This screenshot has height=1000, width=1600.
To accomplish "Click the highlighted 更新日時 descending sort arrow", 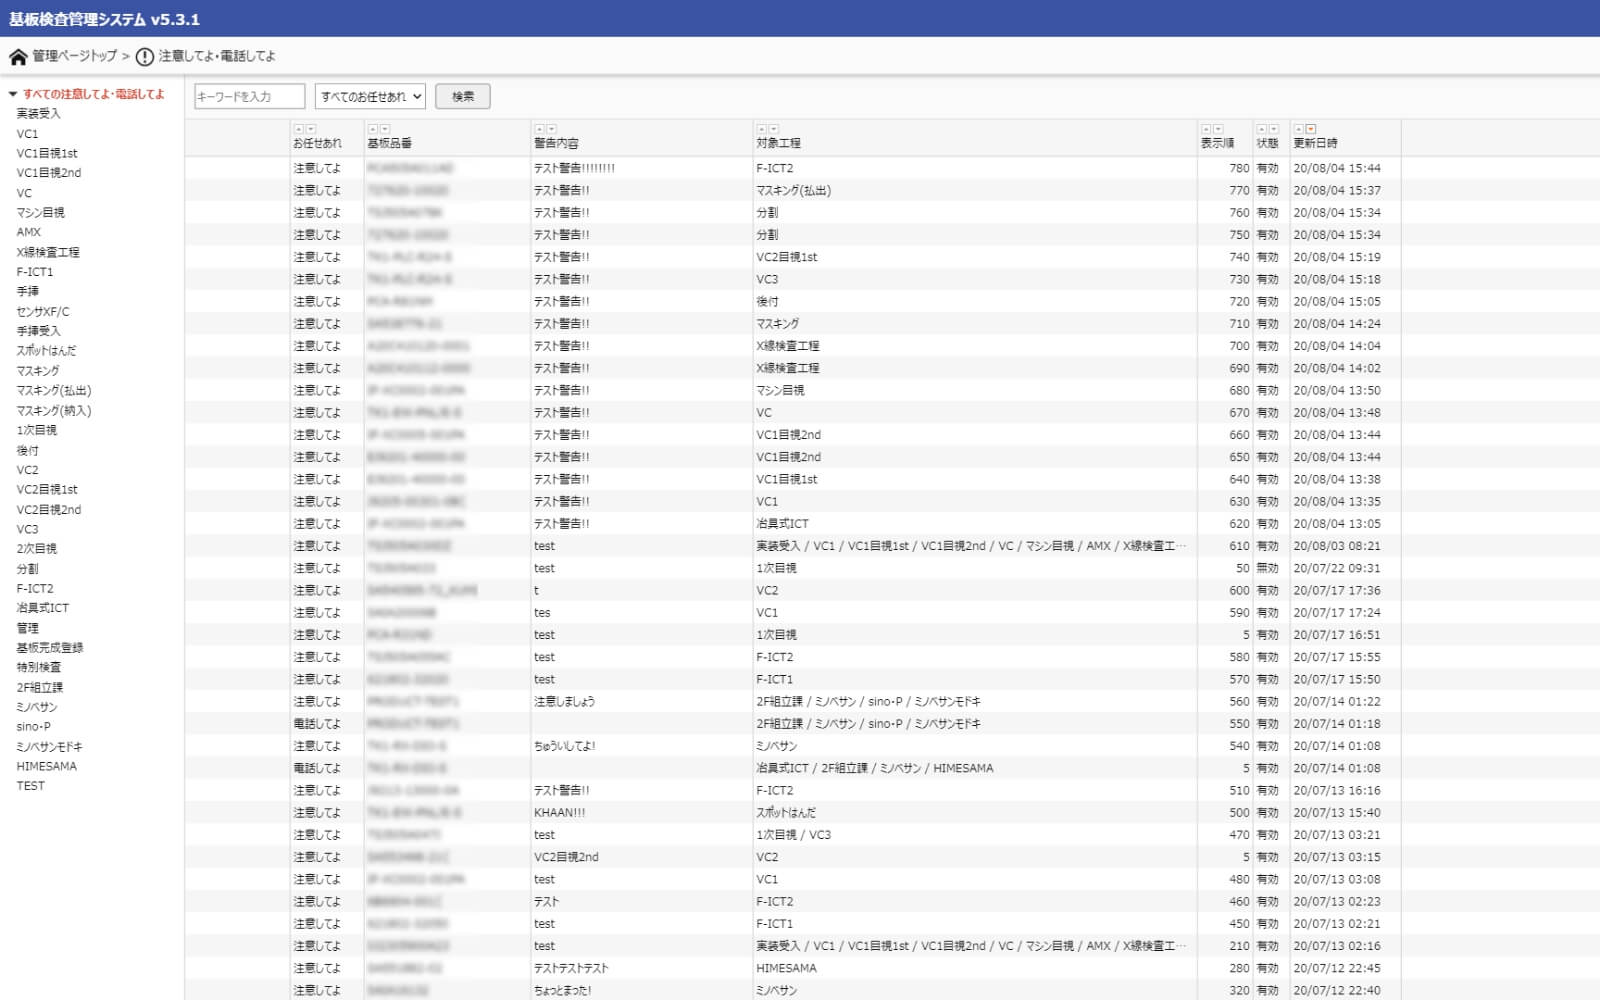I will [1311, 129].
